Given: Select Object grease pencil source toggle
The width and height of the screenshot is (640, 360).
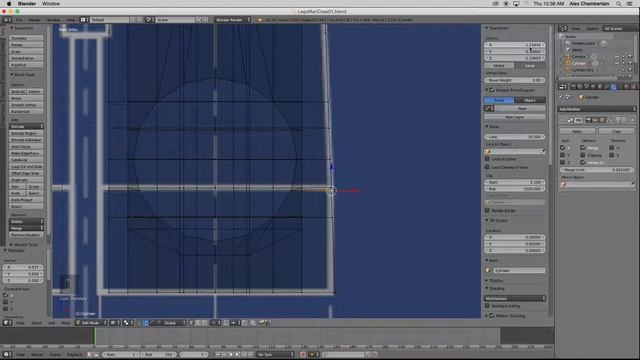Looking at the screenshot, I should [x=530, y=100].
